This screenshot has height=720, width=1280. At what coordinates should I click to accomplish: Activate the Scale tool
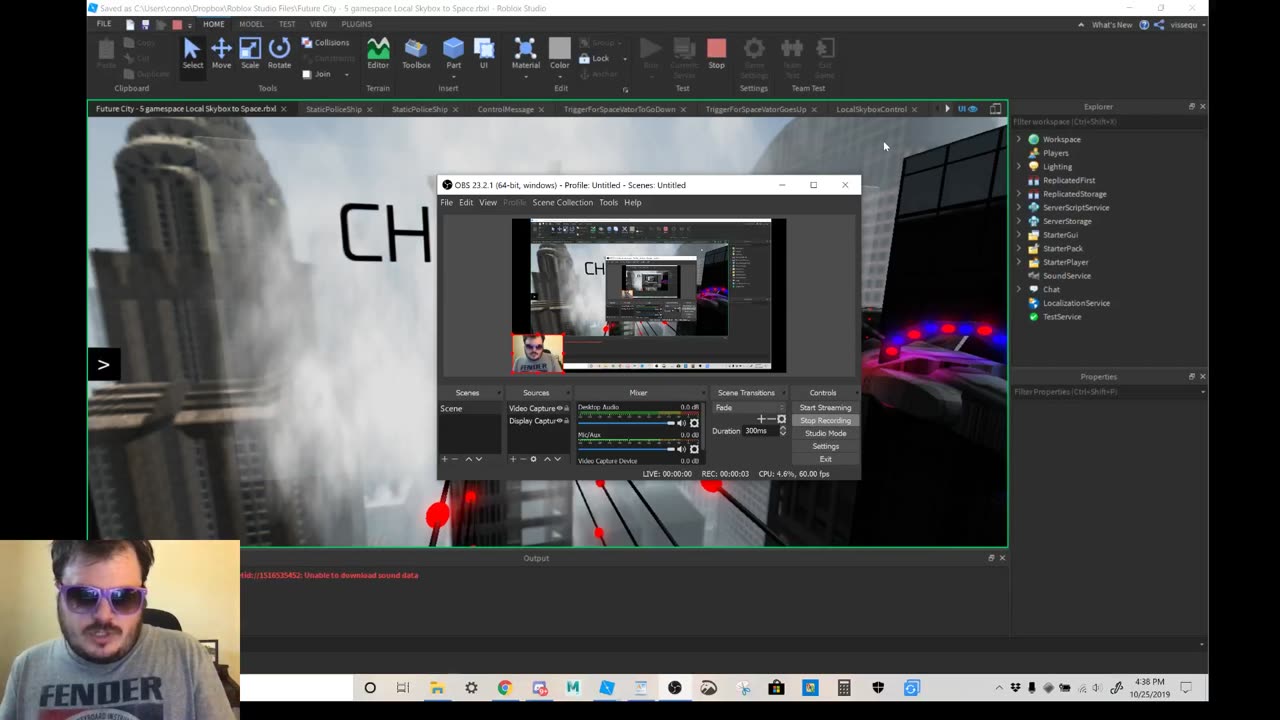point(250,53)
